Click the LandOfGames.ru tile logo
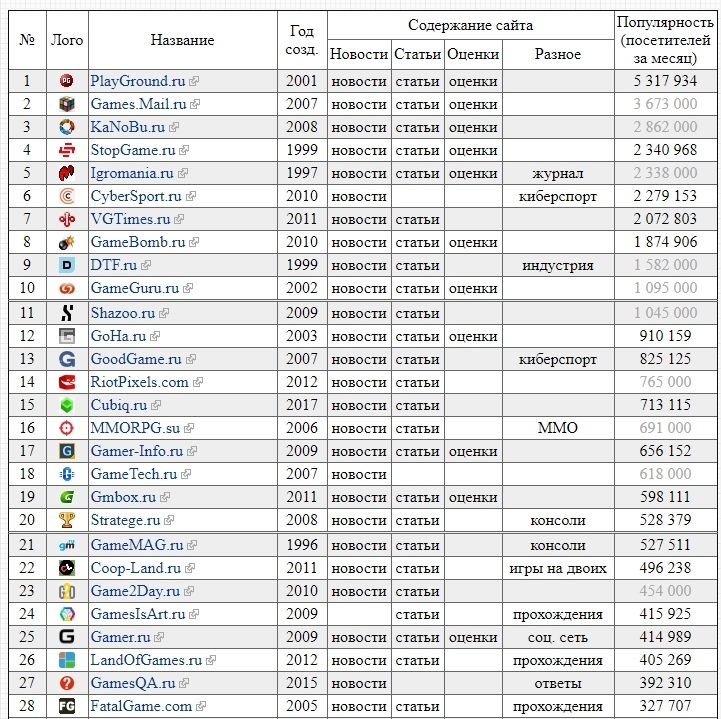Image resolution: width=721 pixels, height=719 pixels. tap(67, 660)
